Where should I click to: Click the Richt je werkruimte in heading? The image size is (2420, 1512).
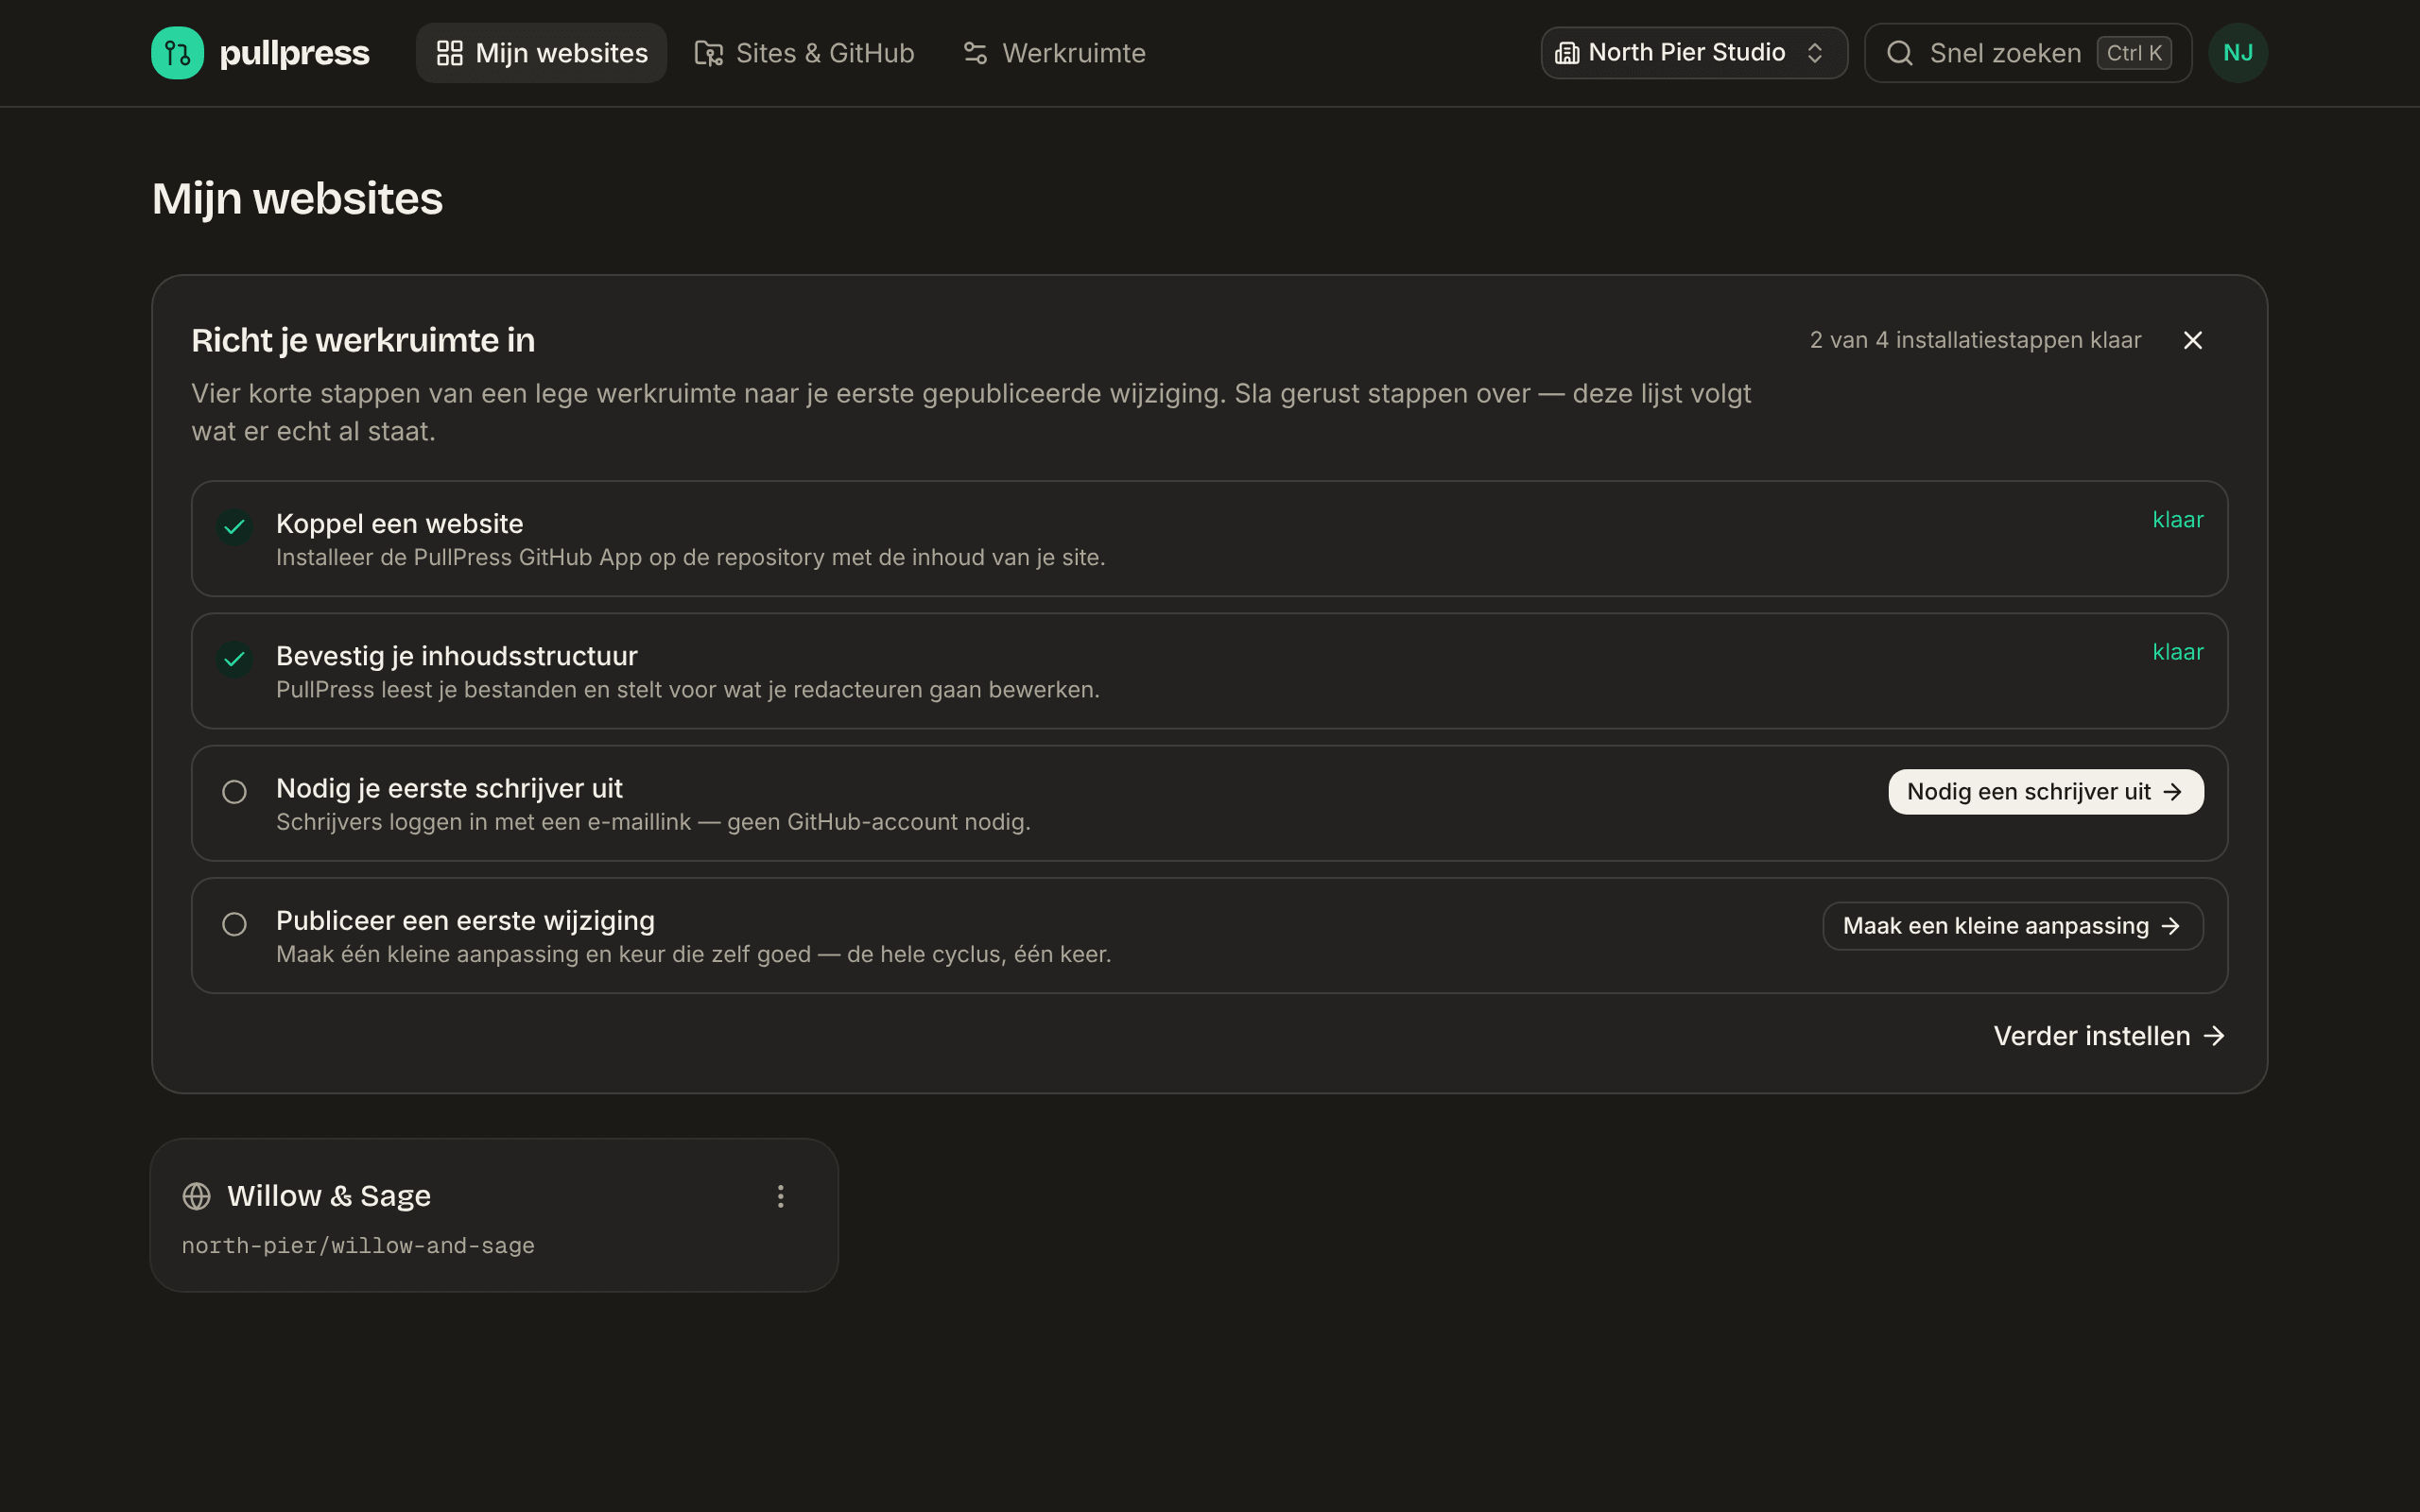click(363, 341)
